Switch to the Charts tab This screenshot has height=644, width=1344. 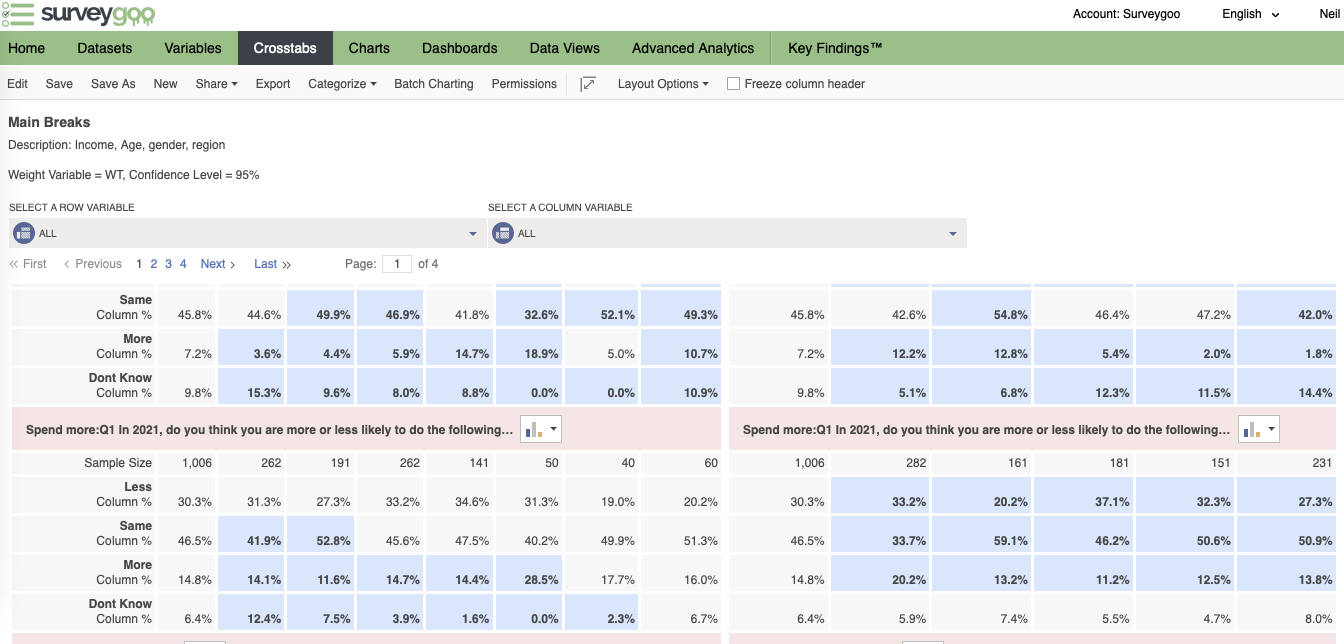coord(369,48)
